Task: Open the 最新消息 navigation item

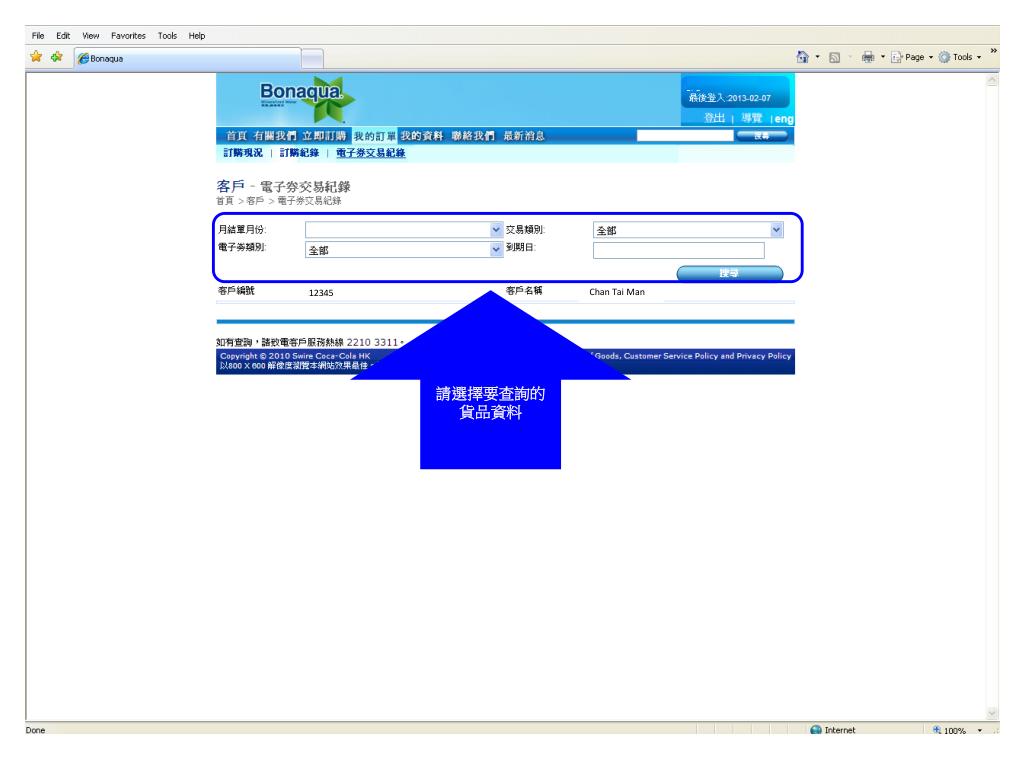Action: coord(524,136)
